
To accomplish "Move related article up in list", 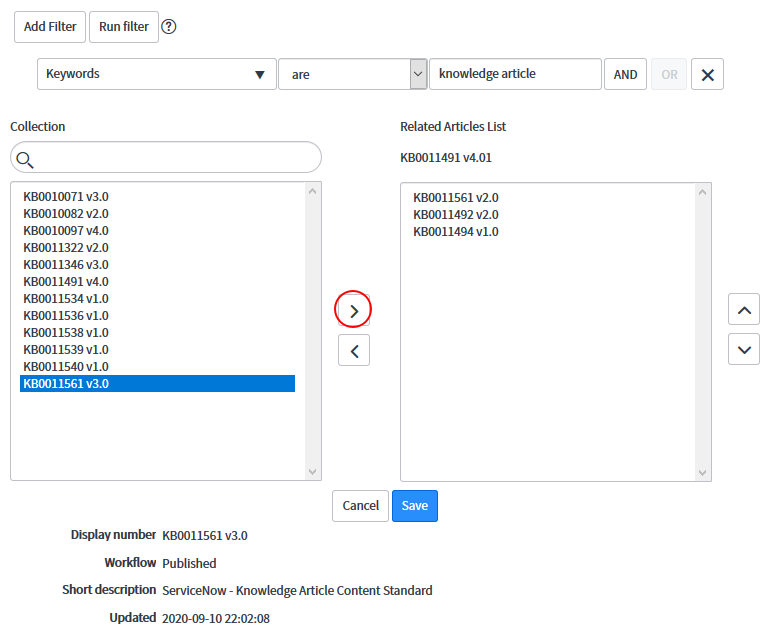I will point(743,310).
